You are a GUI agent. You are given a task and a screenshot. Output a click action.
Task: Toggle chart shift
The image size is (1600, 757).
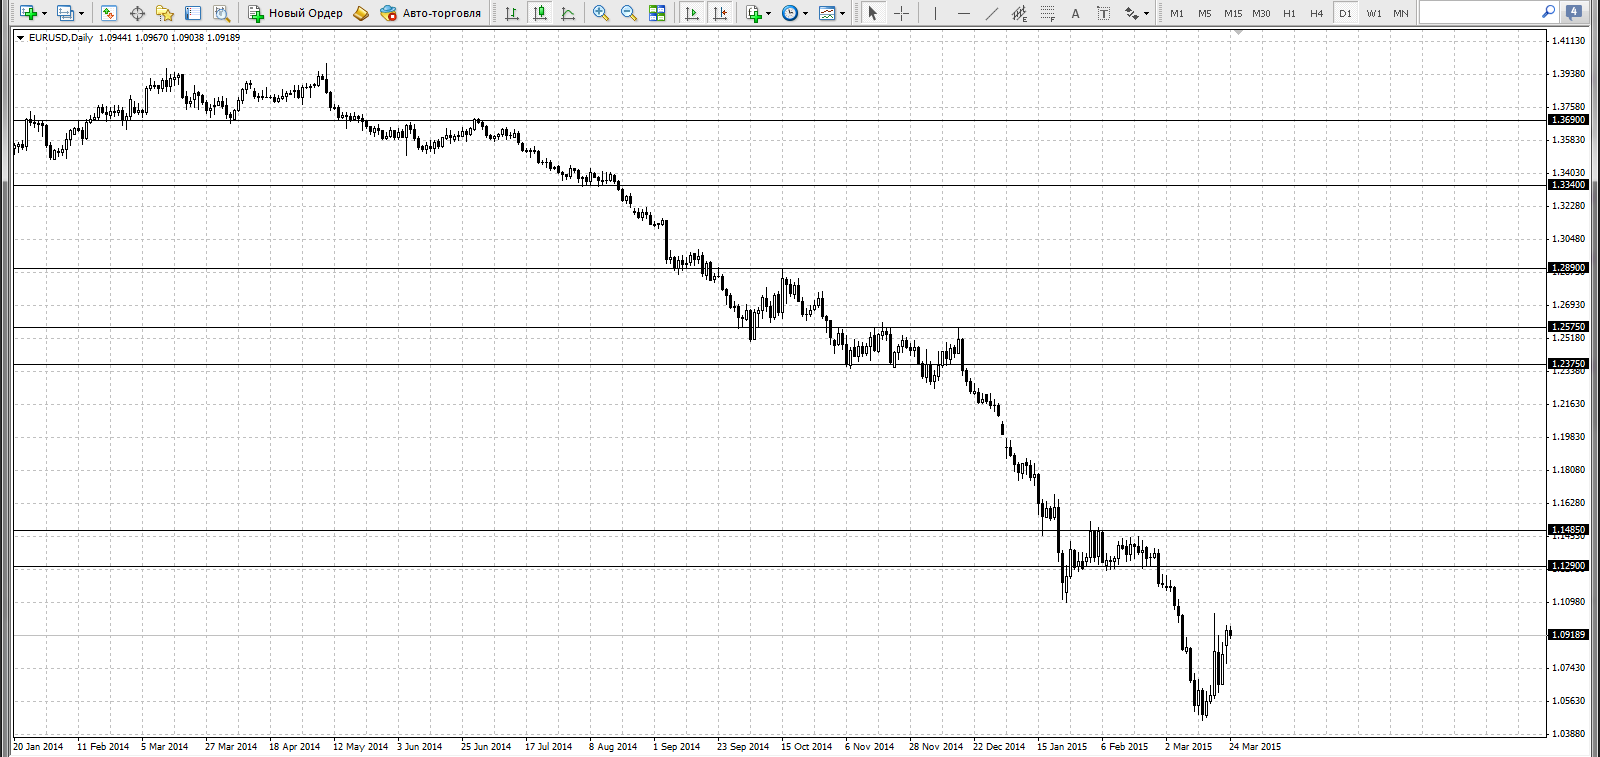tap(719, 13)
